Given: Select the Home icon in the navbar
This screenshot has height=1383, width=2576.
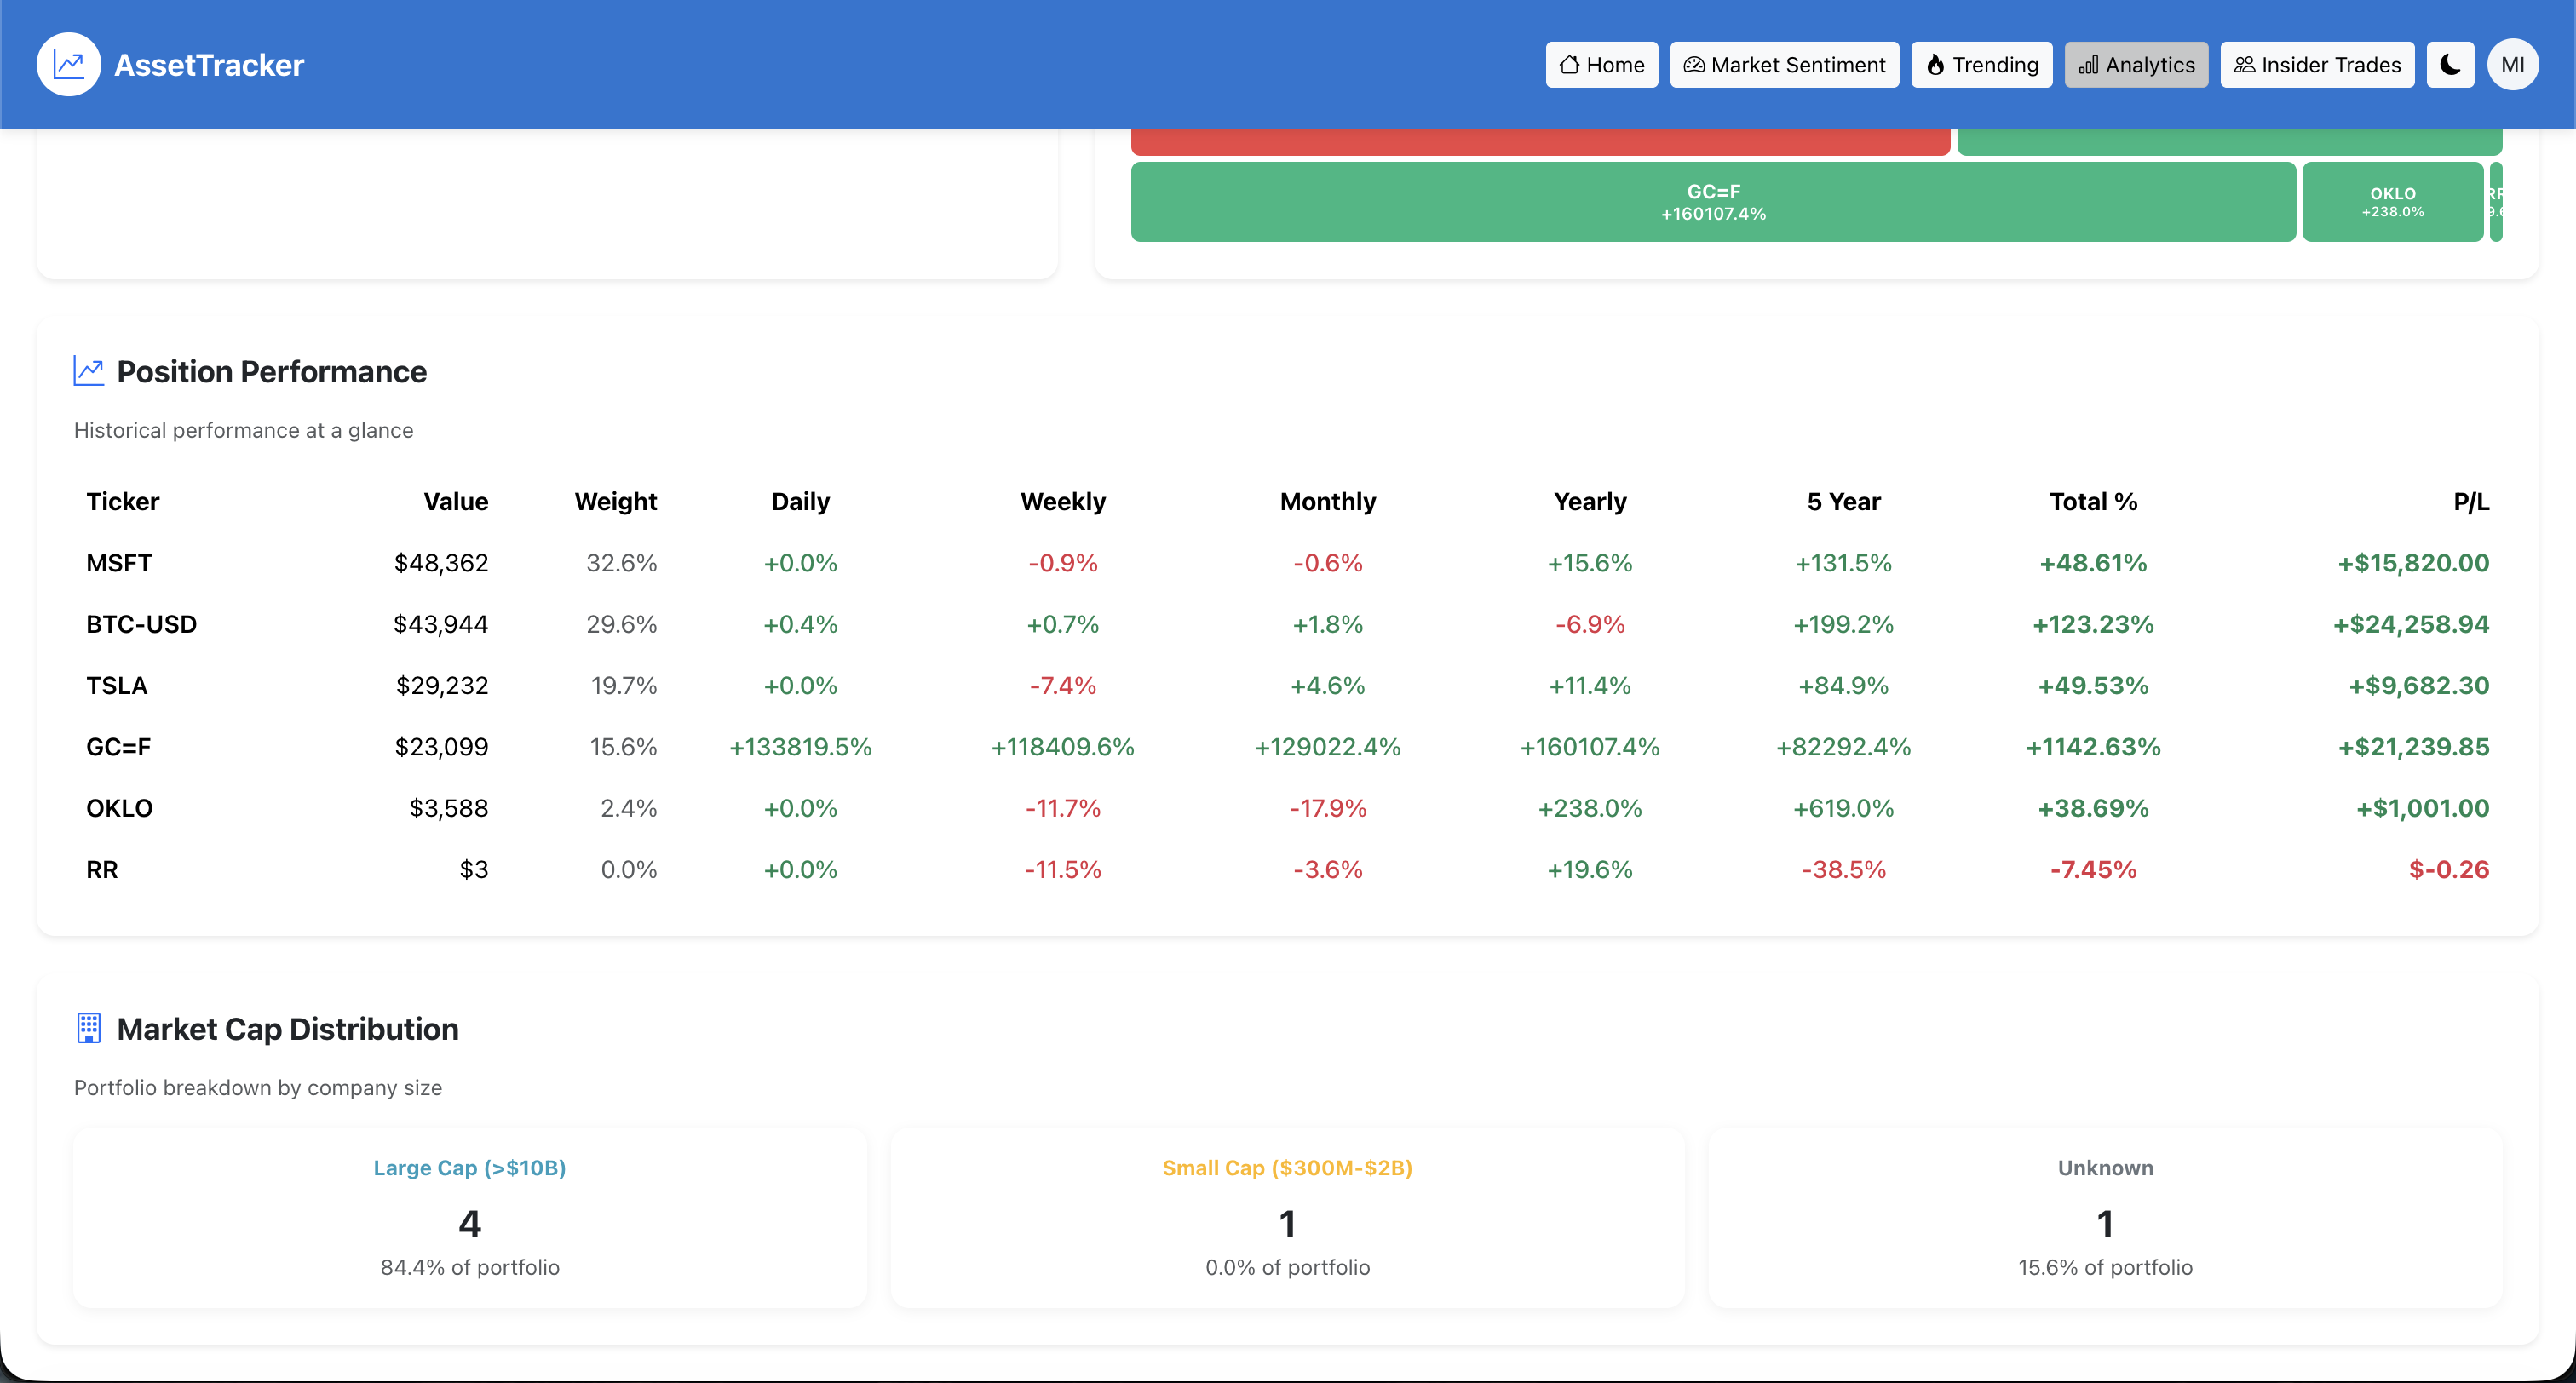Looking at the screenshot, I should click(x=1571, y=64).
